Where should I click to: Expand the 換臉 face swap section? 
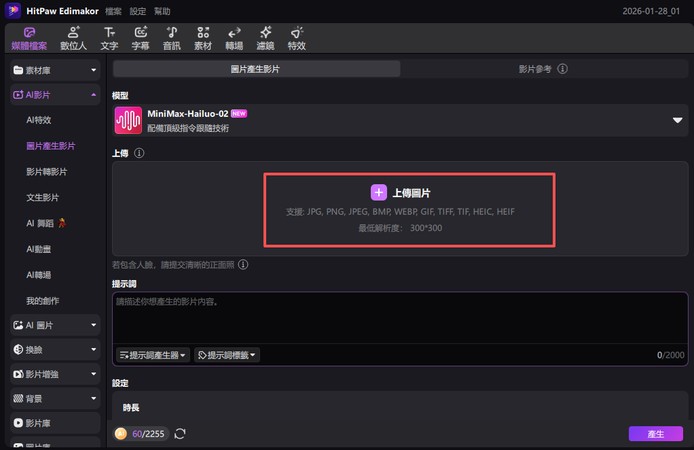tap(55, 350)
